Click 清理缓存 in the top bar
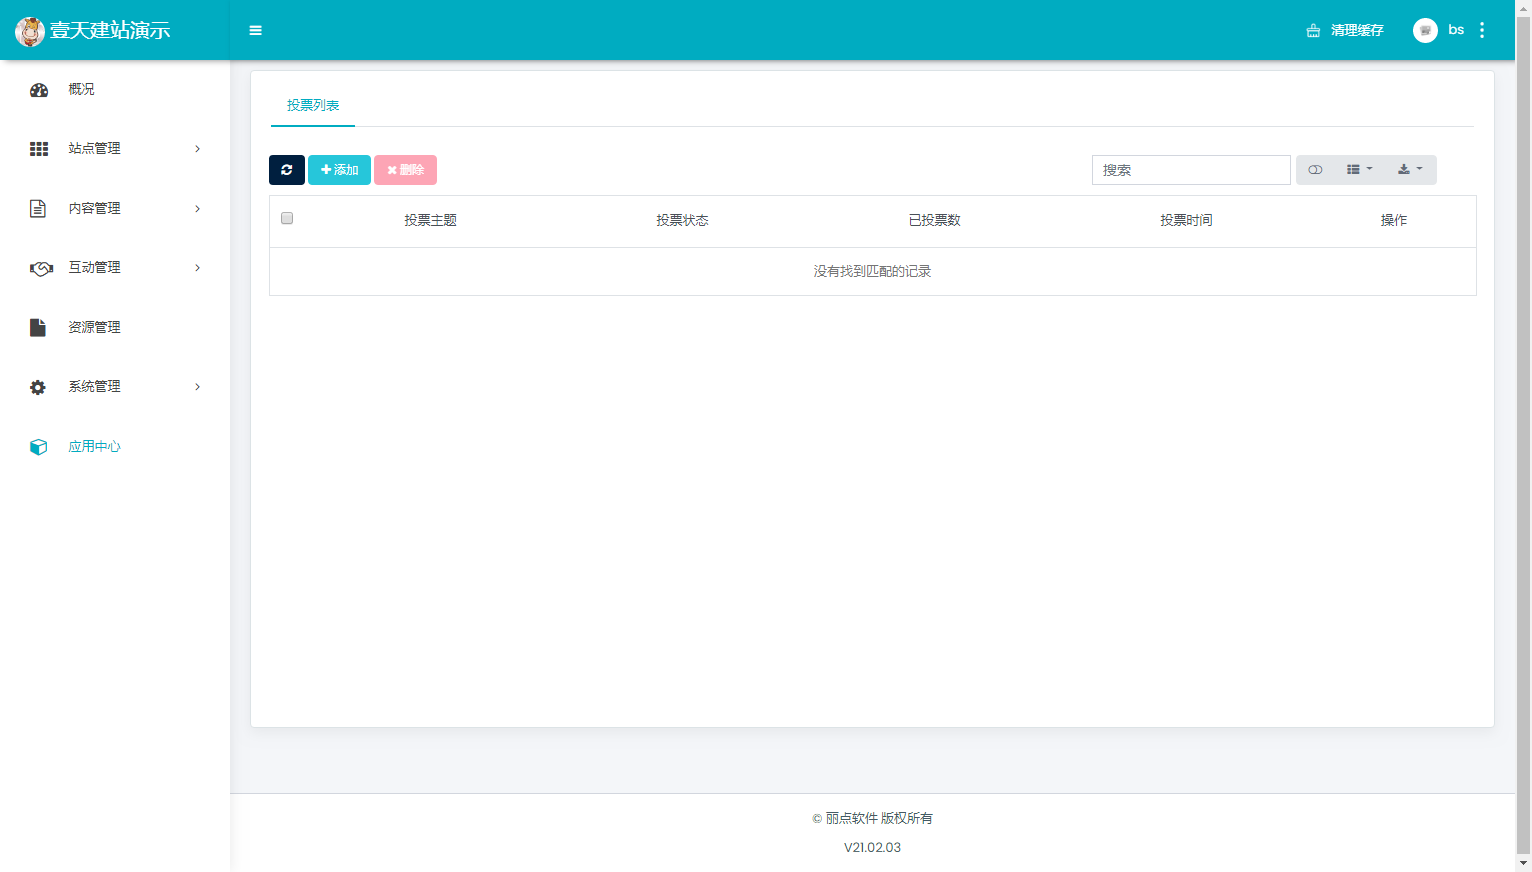This screenshot has height=872, width=1532. (1357, 31)
